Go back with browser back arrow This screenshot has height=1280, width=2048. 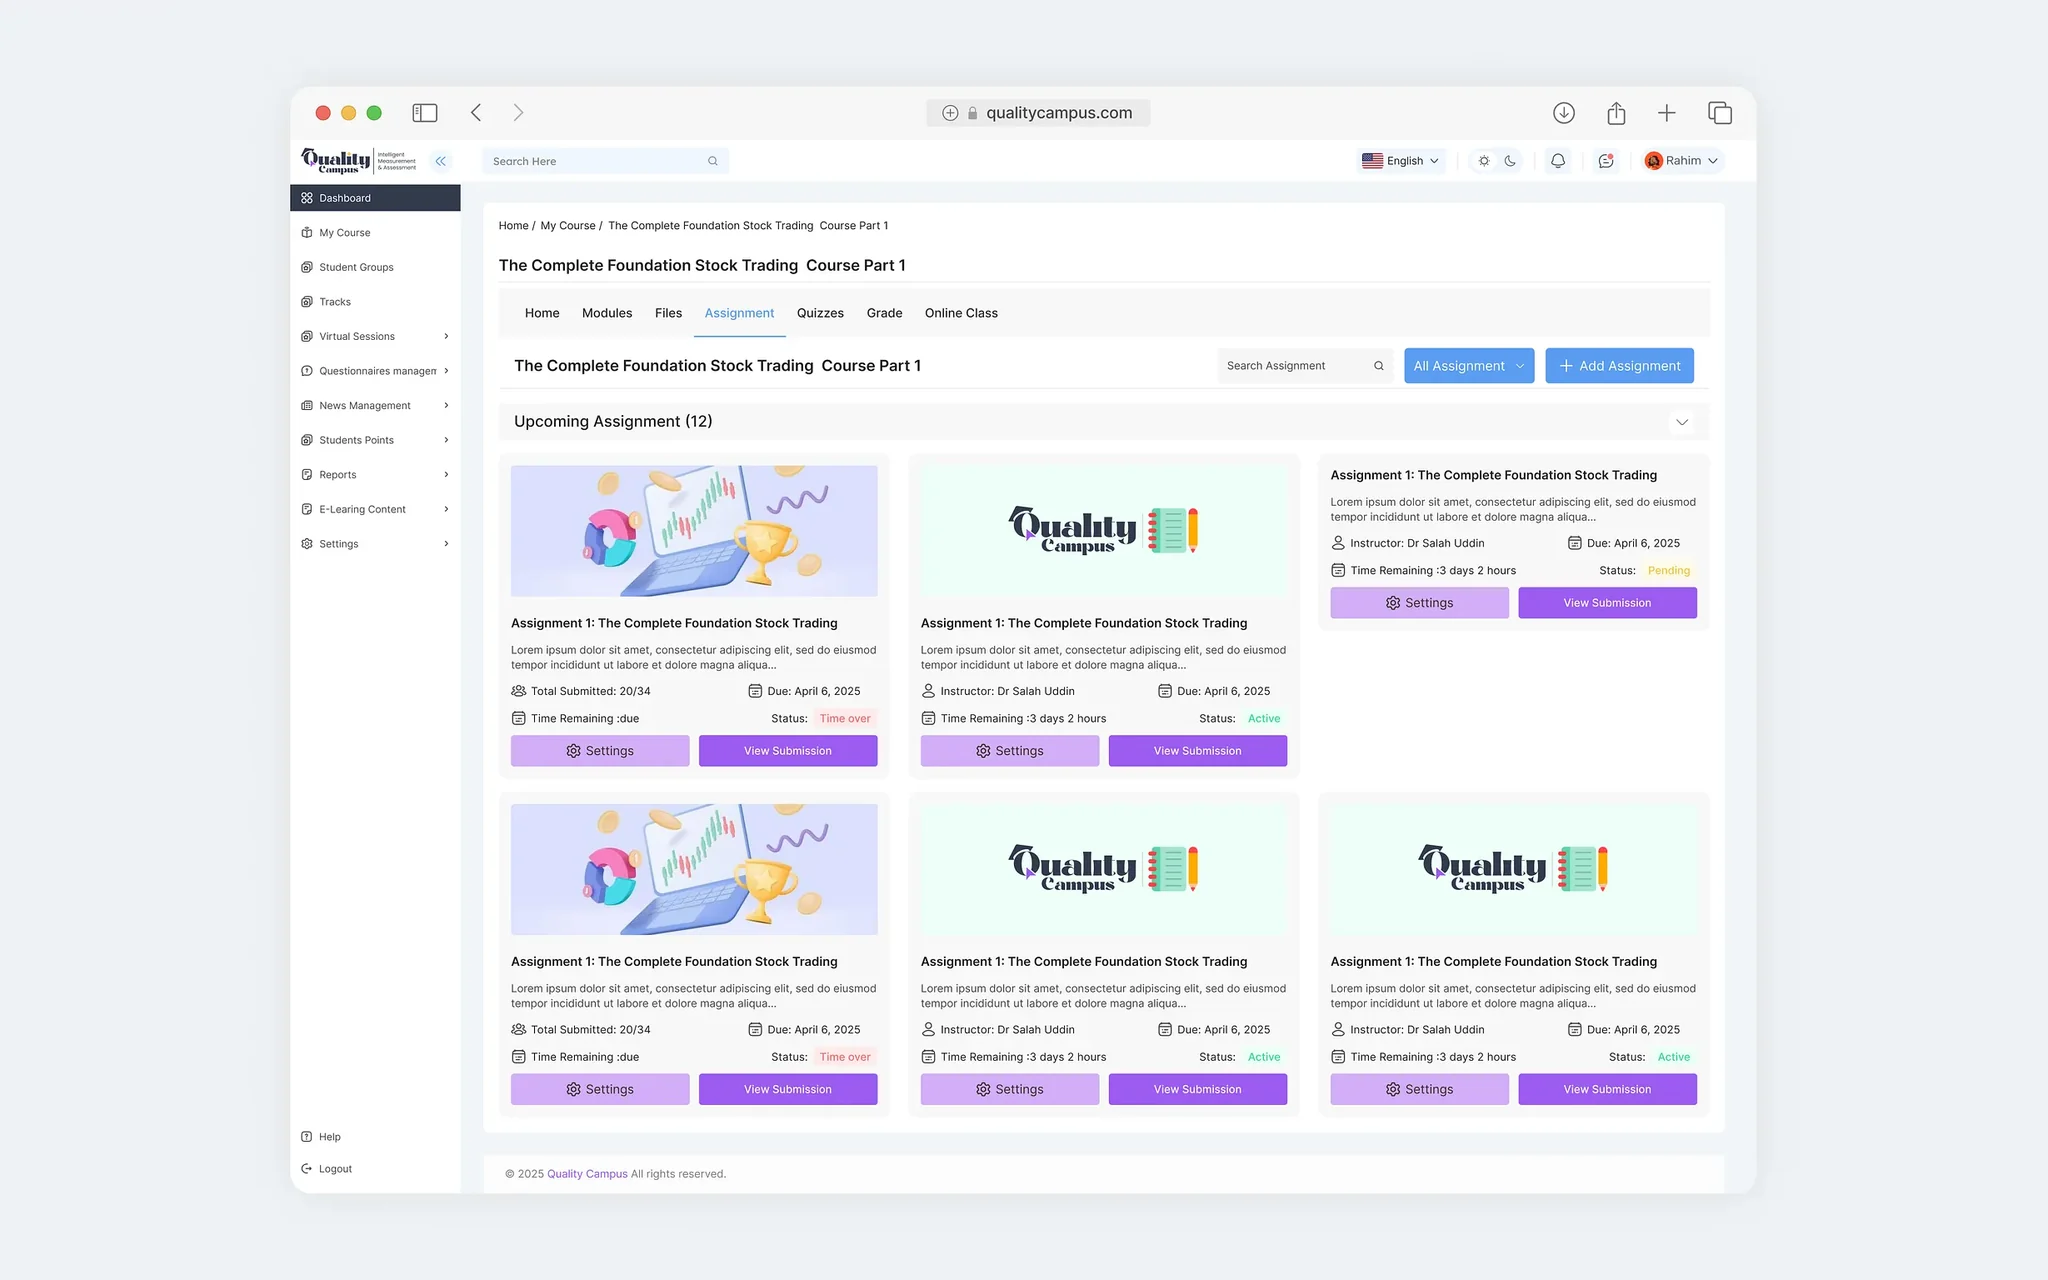(x=476, y=113)
